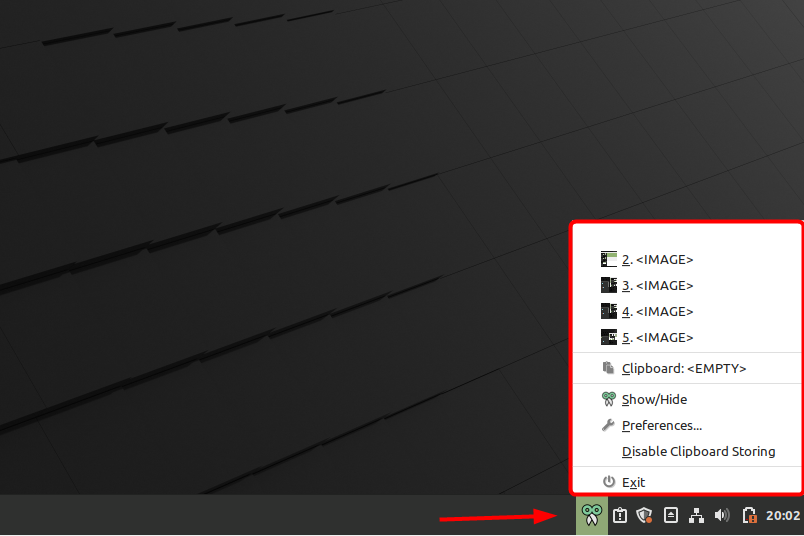The width and height of the screenshot is (804, 536).
Task: Open the security shield tray icon
Action: coord(645,515)
